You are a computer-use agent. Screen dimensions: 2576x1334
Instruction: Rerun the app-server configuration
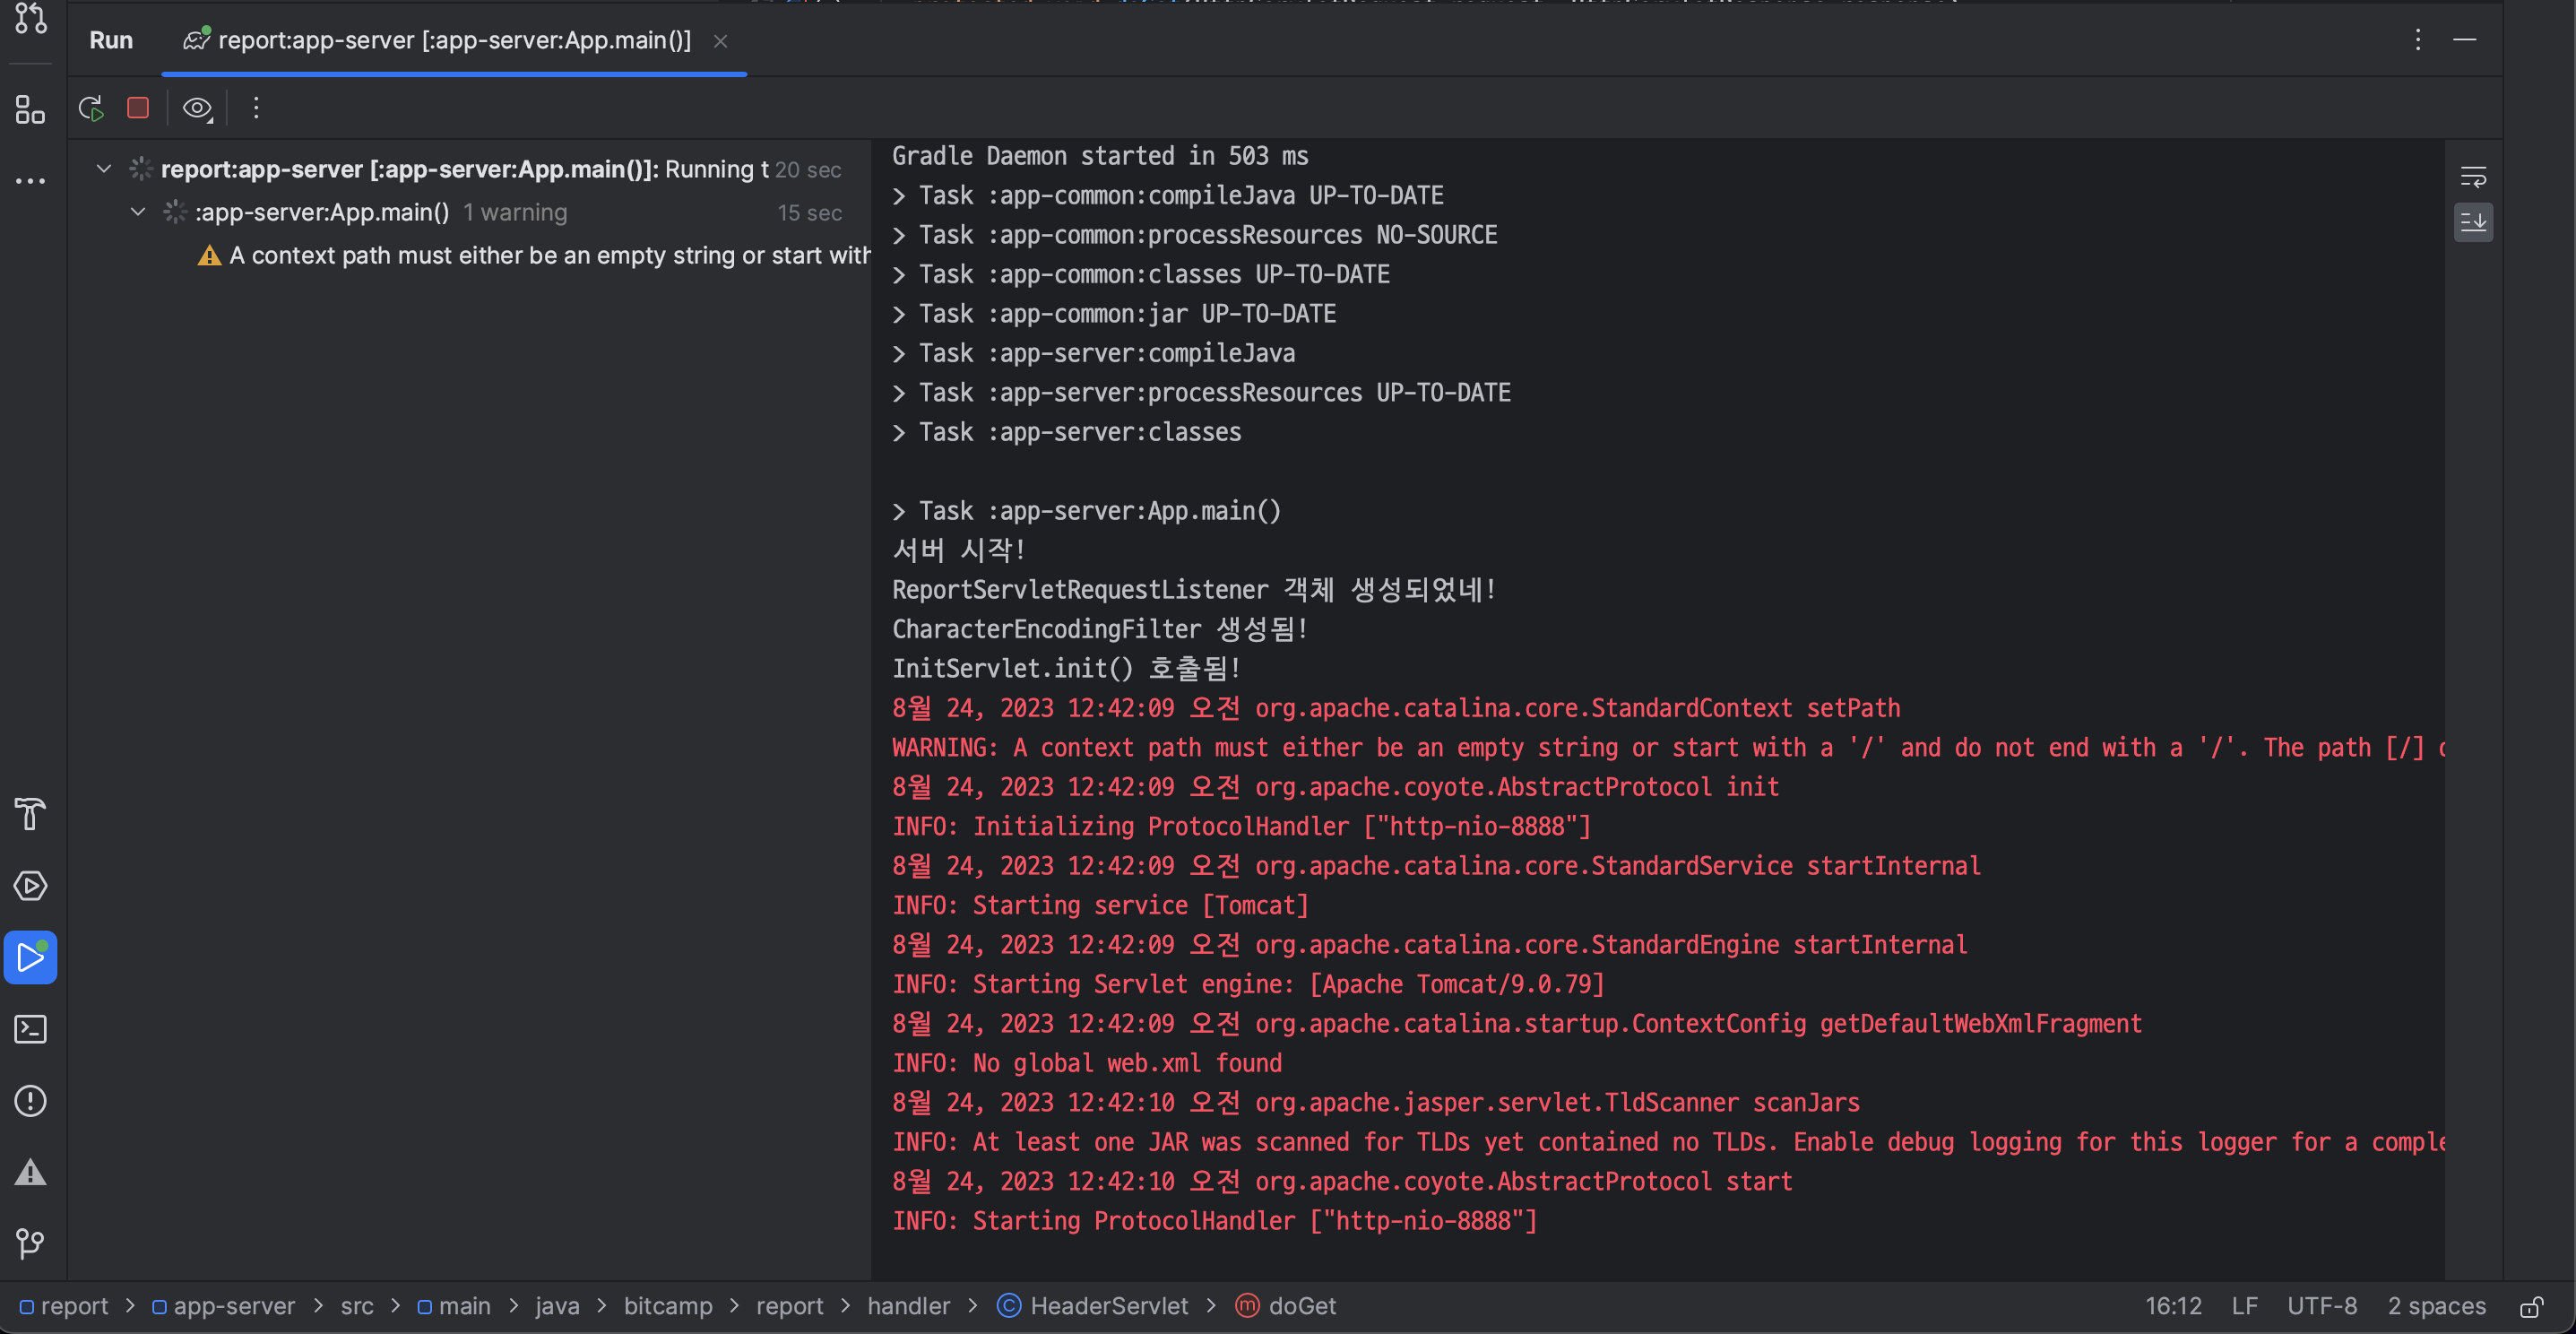coord(91,108)
